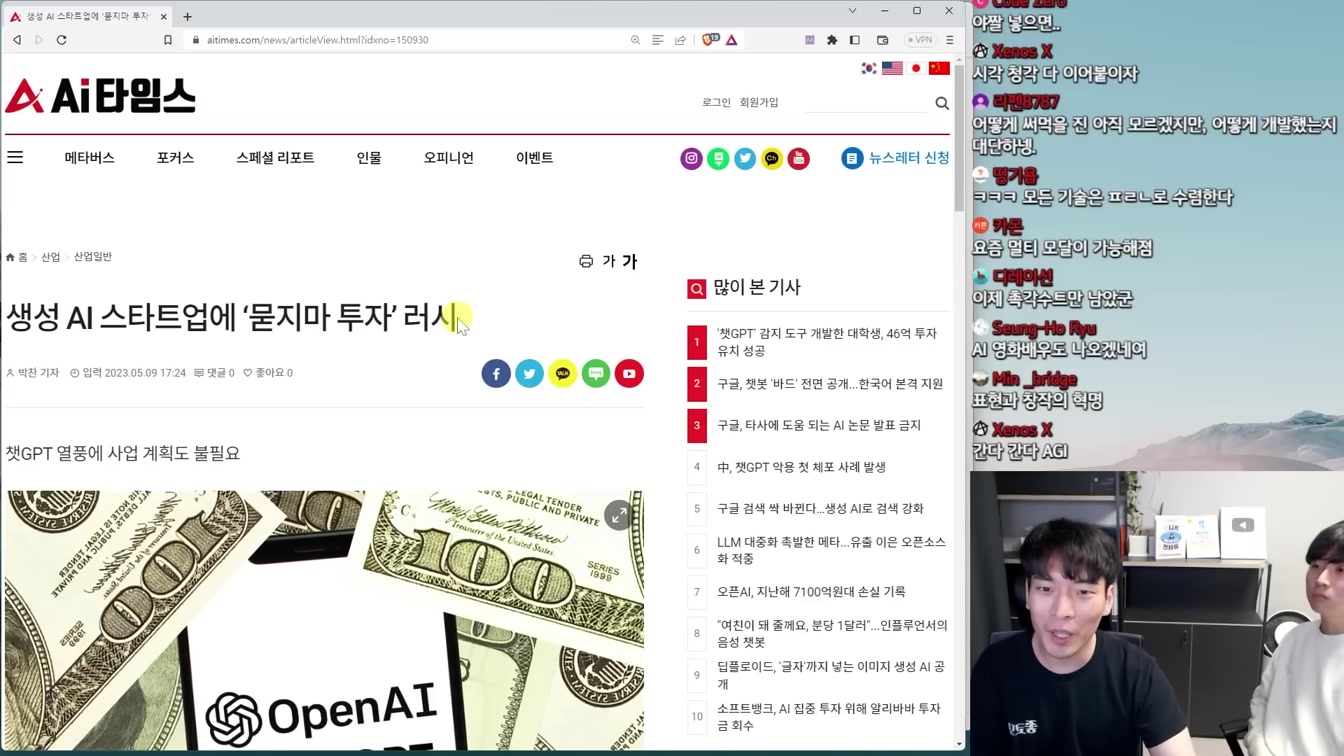Share article via green message icon
This screenshot has width=1344, height=756.
coord(596,374)
